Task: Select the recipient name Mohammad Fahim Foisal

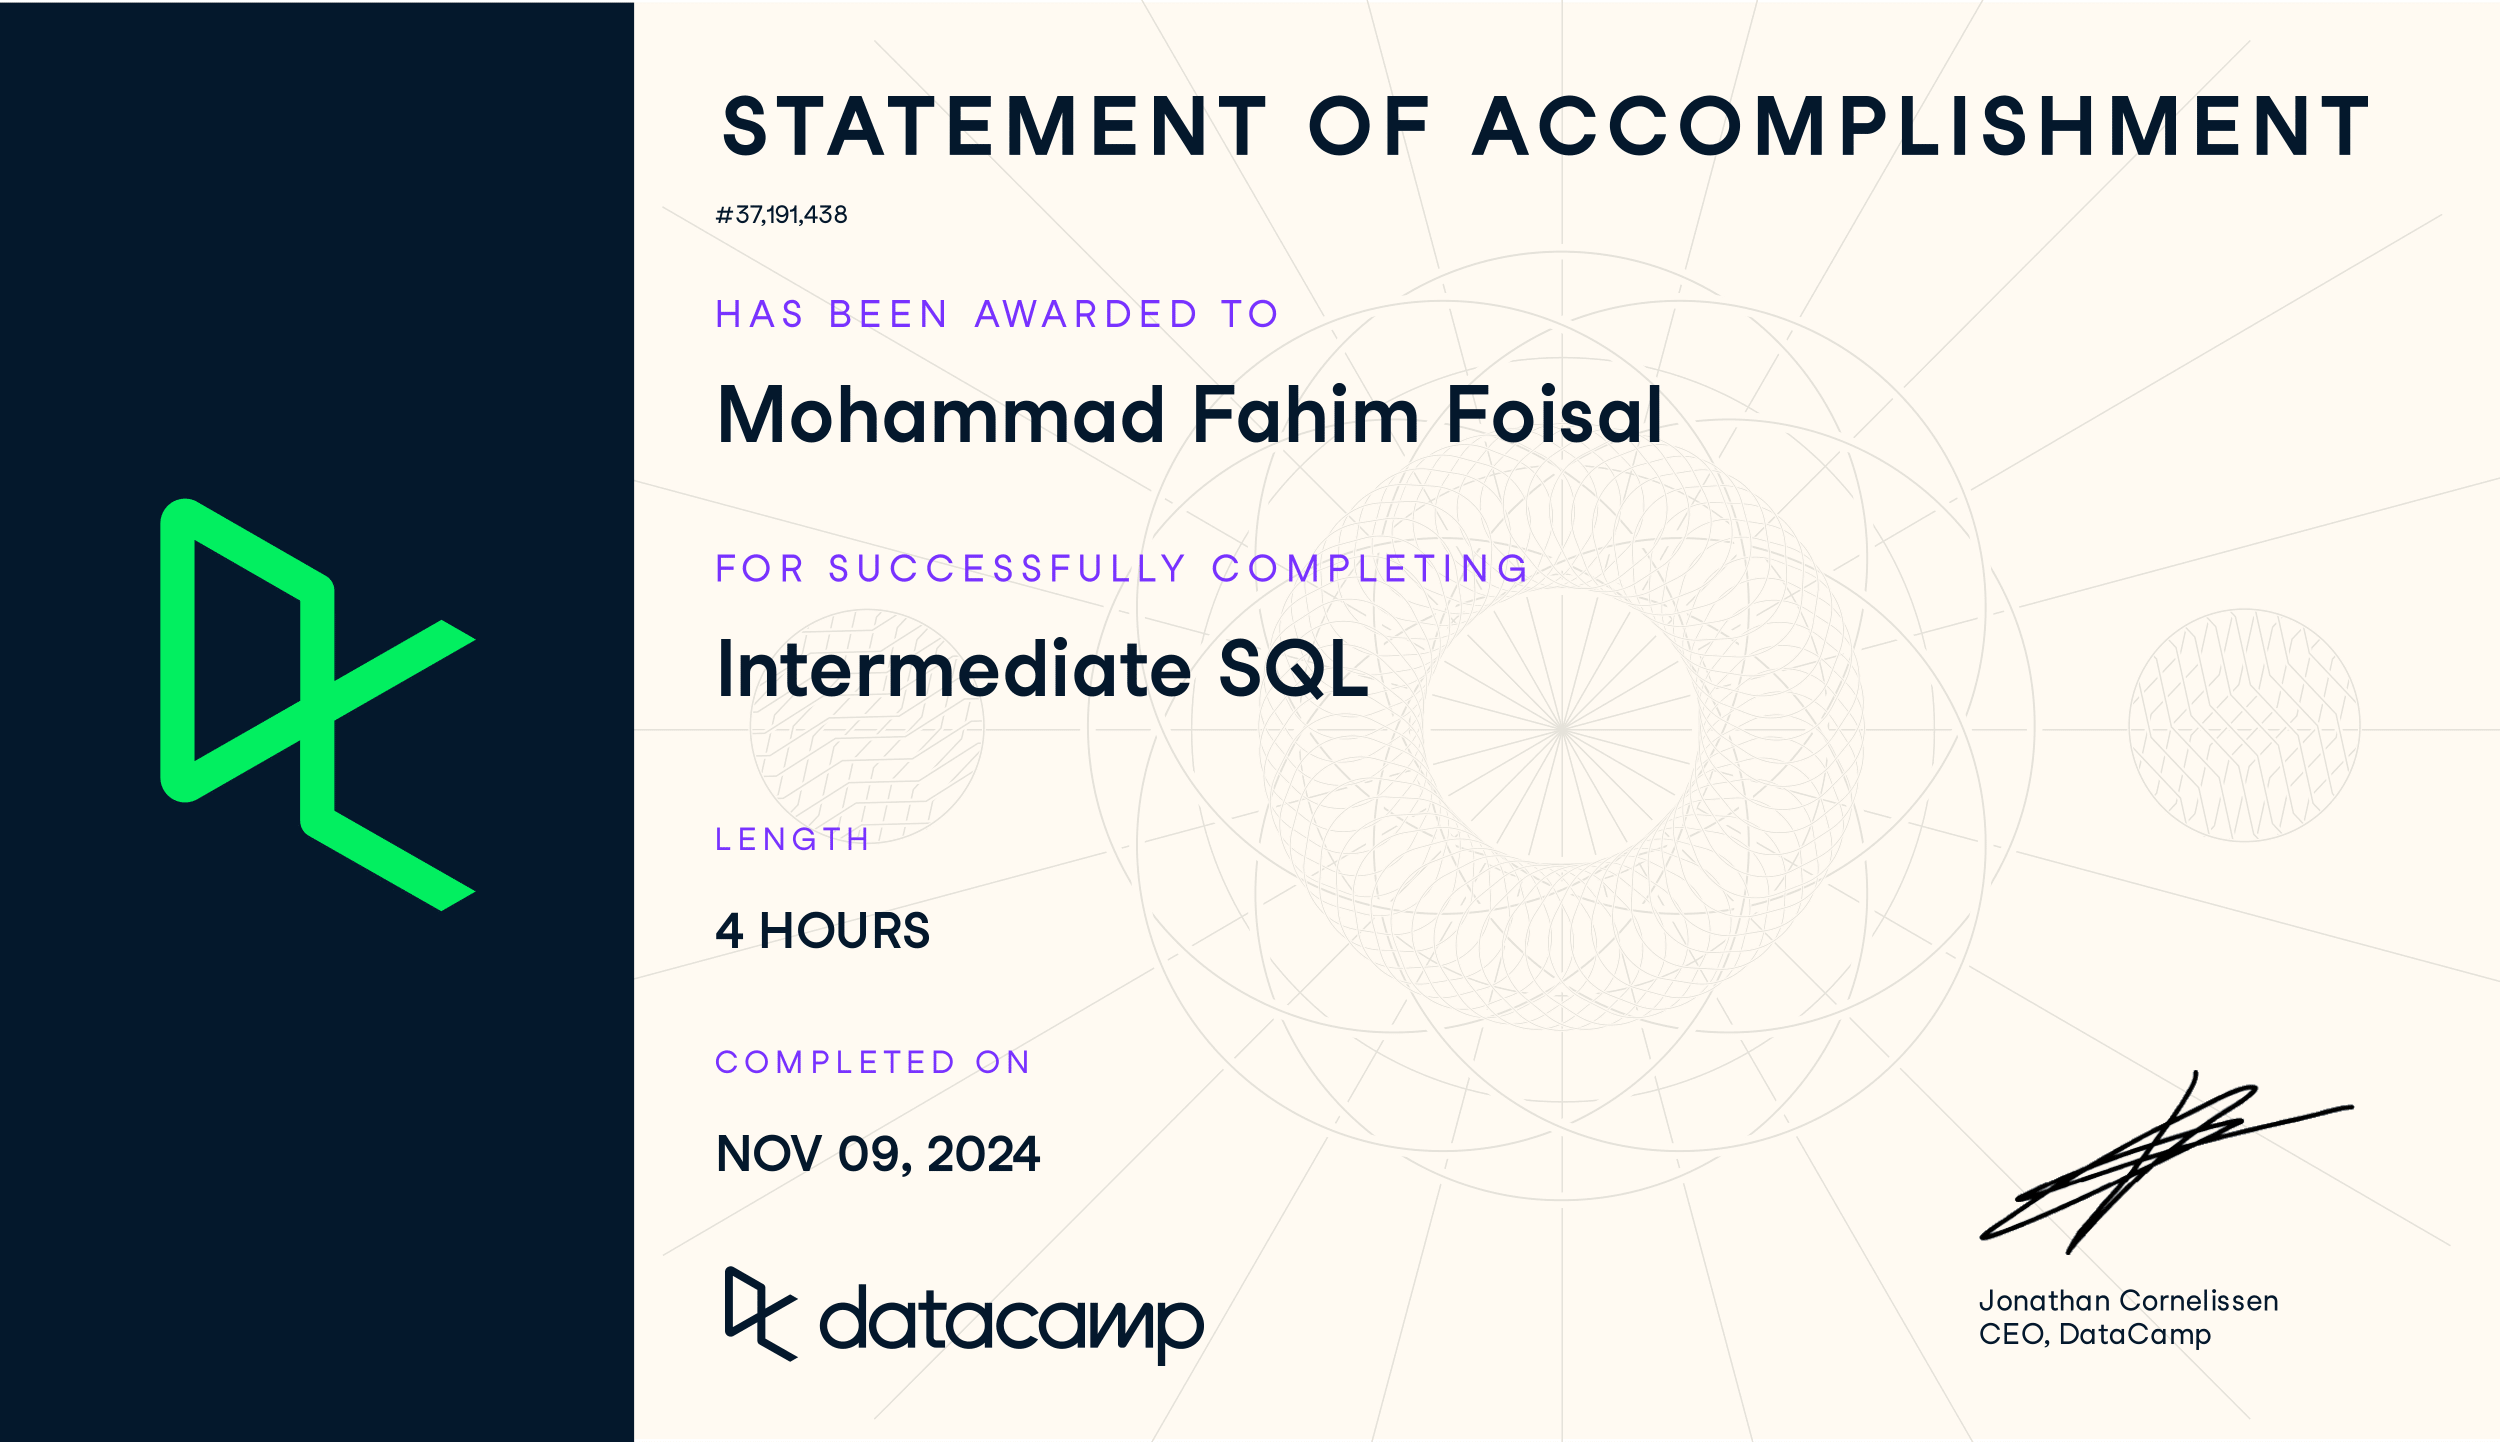Action: (x=1190, y=414)
